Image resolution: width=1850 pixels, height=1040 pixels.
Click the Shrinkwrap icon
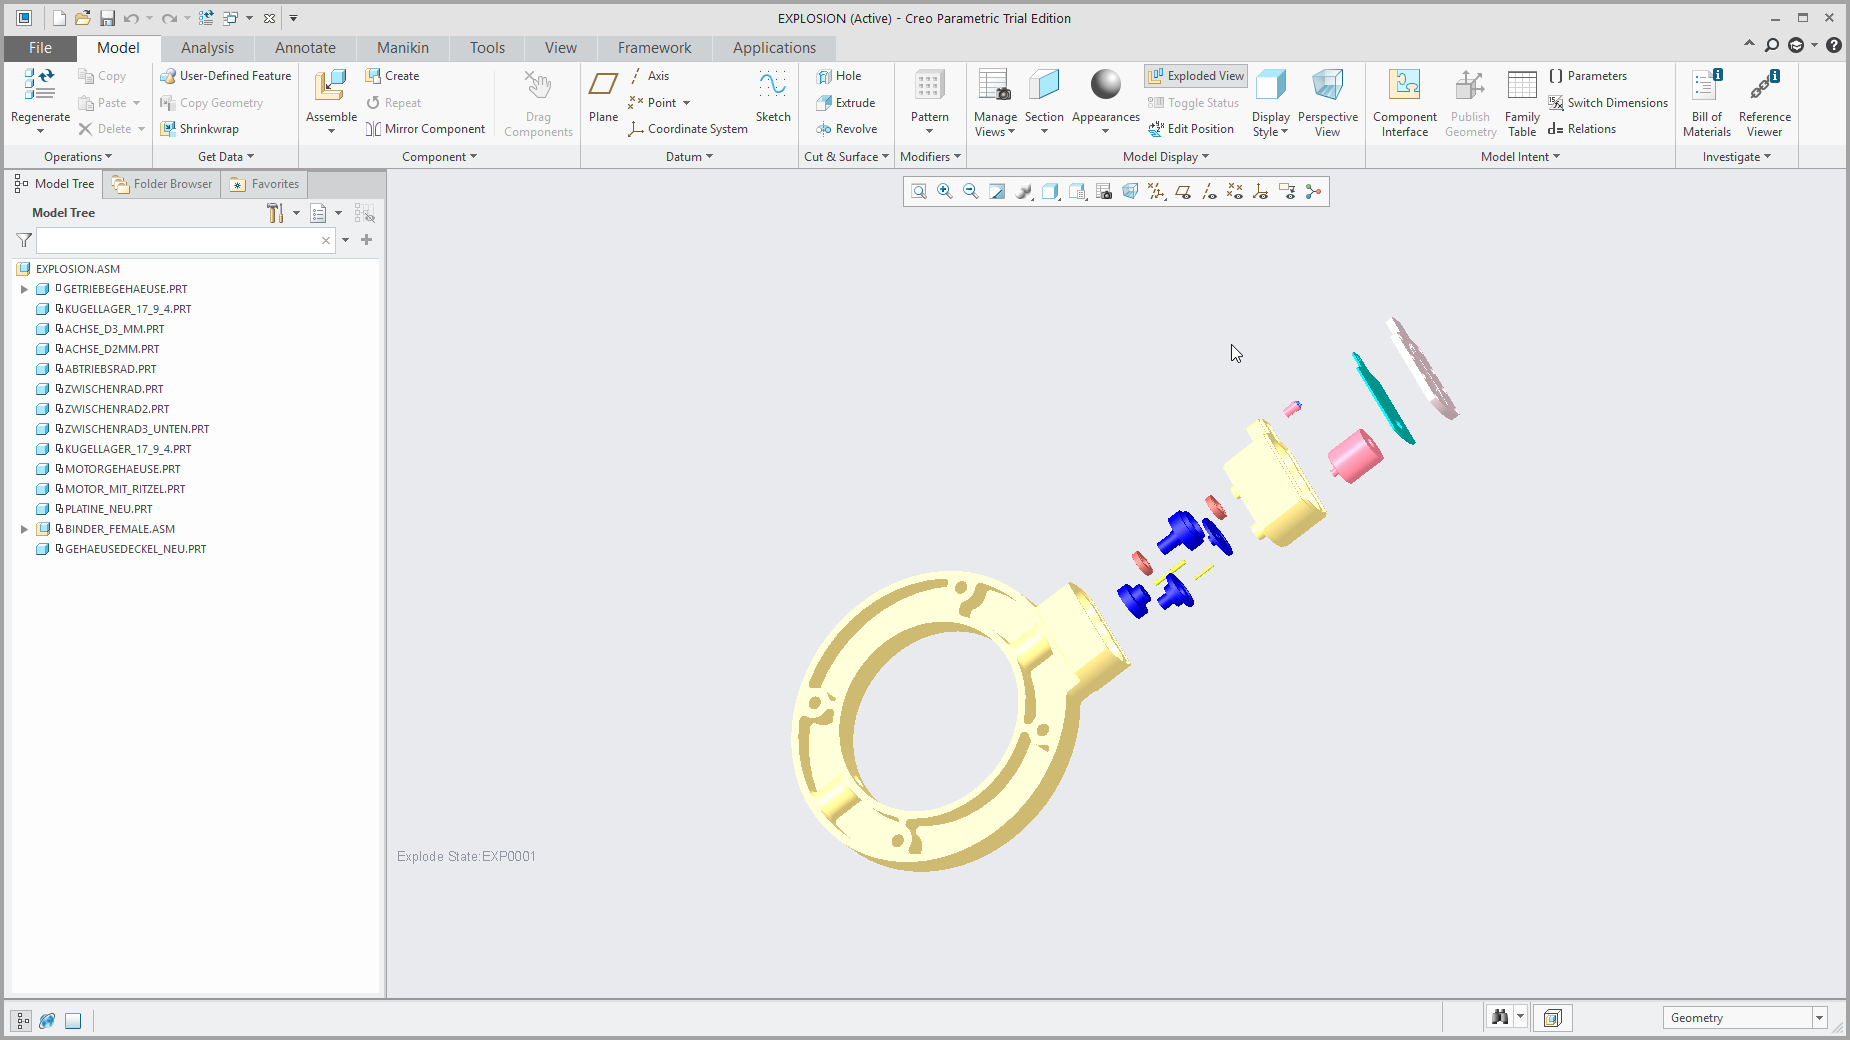point(168,129)
